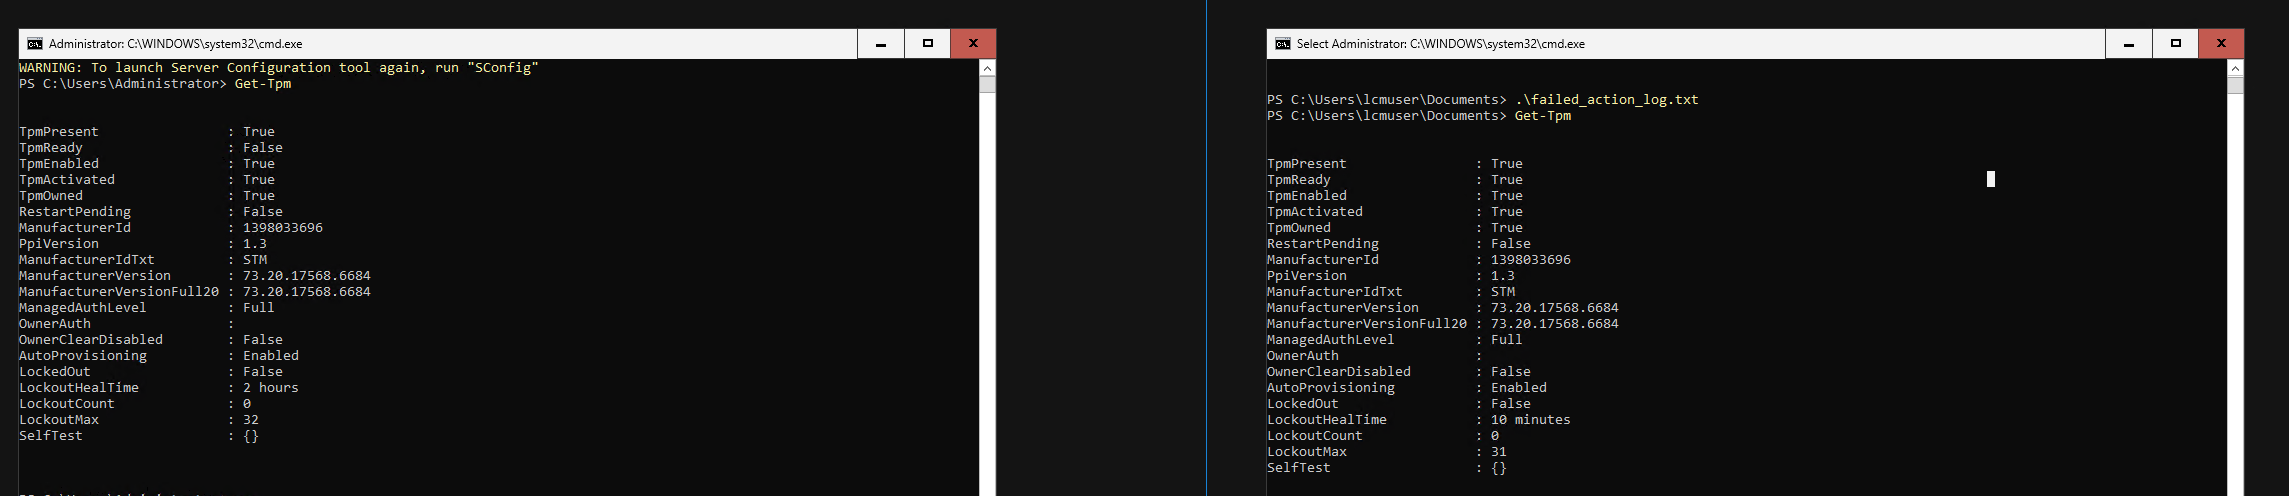Click .\failed_action_log.txt command in right window
The image size is (2289, 496).
click(1606, 100)
